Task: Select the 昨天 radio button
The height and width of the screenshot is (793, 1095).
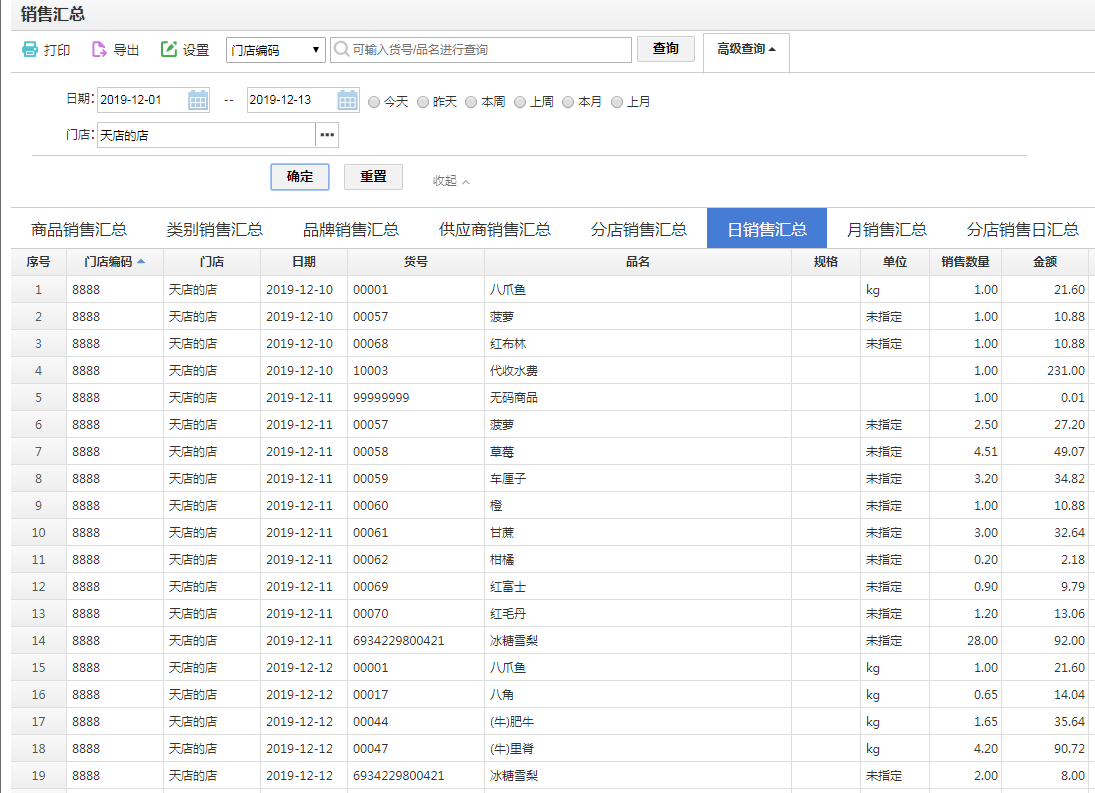Action: (422, 102)
